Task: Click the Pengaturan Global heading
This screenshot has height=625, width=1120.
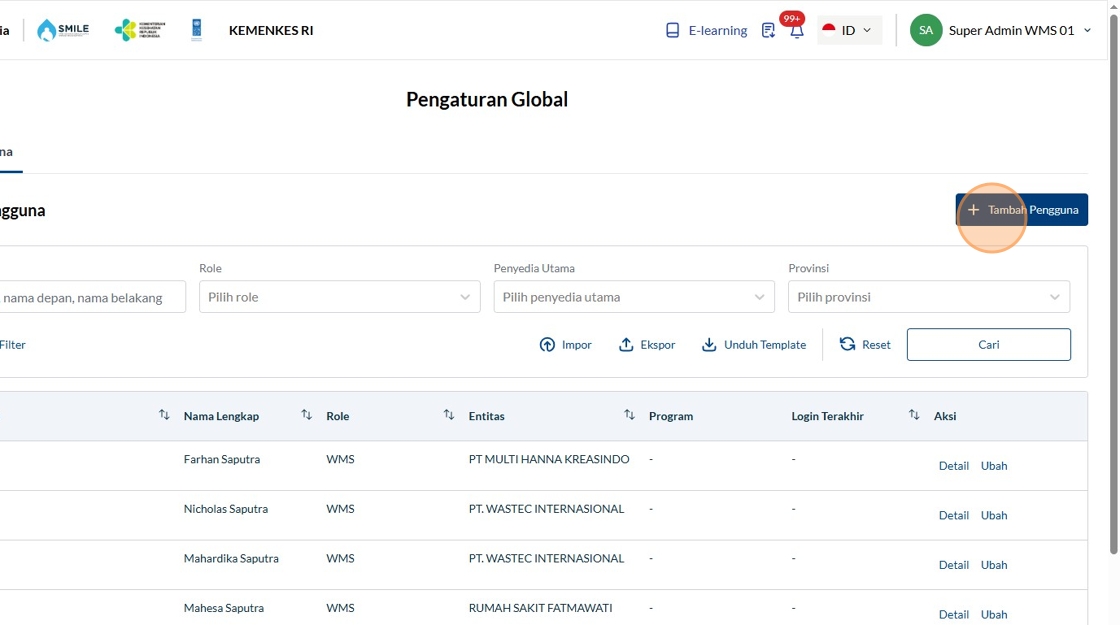Action: coord(487,99)
